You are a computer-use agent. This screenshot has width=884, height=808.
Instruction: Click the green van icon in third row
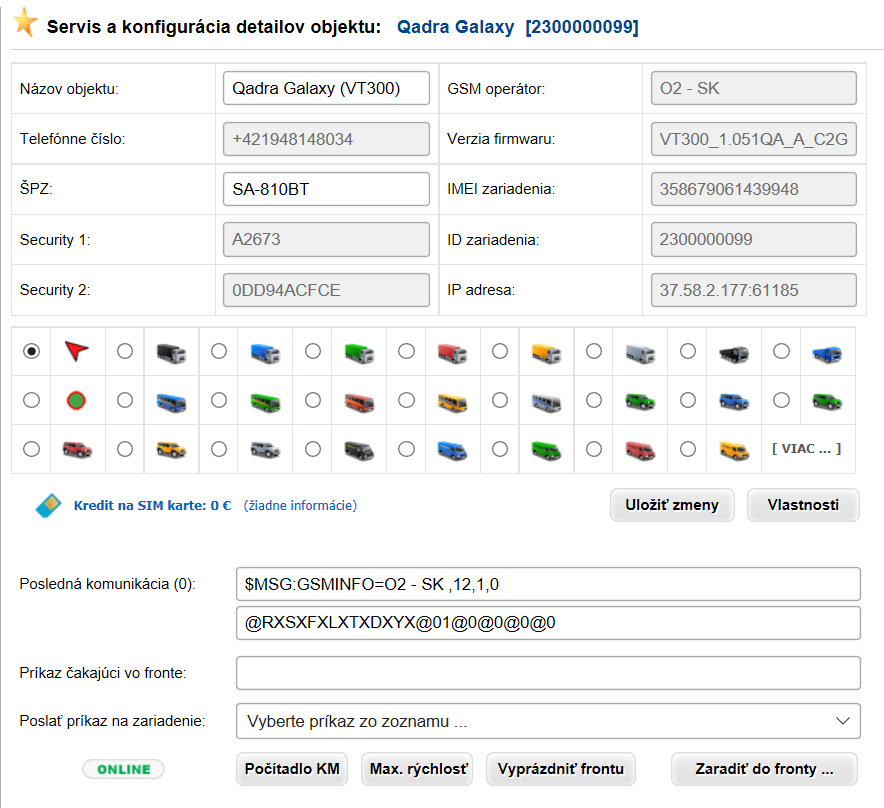(x=546, y=450)
